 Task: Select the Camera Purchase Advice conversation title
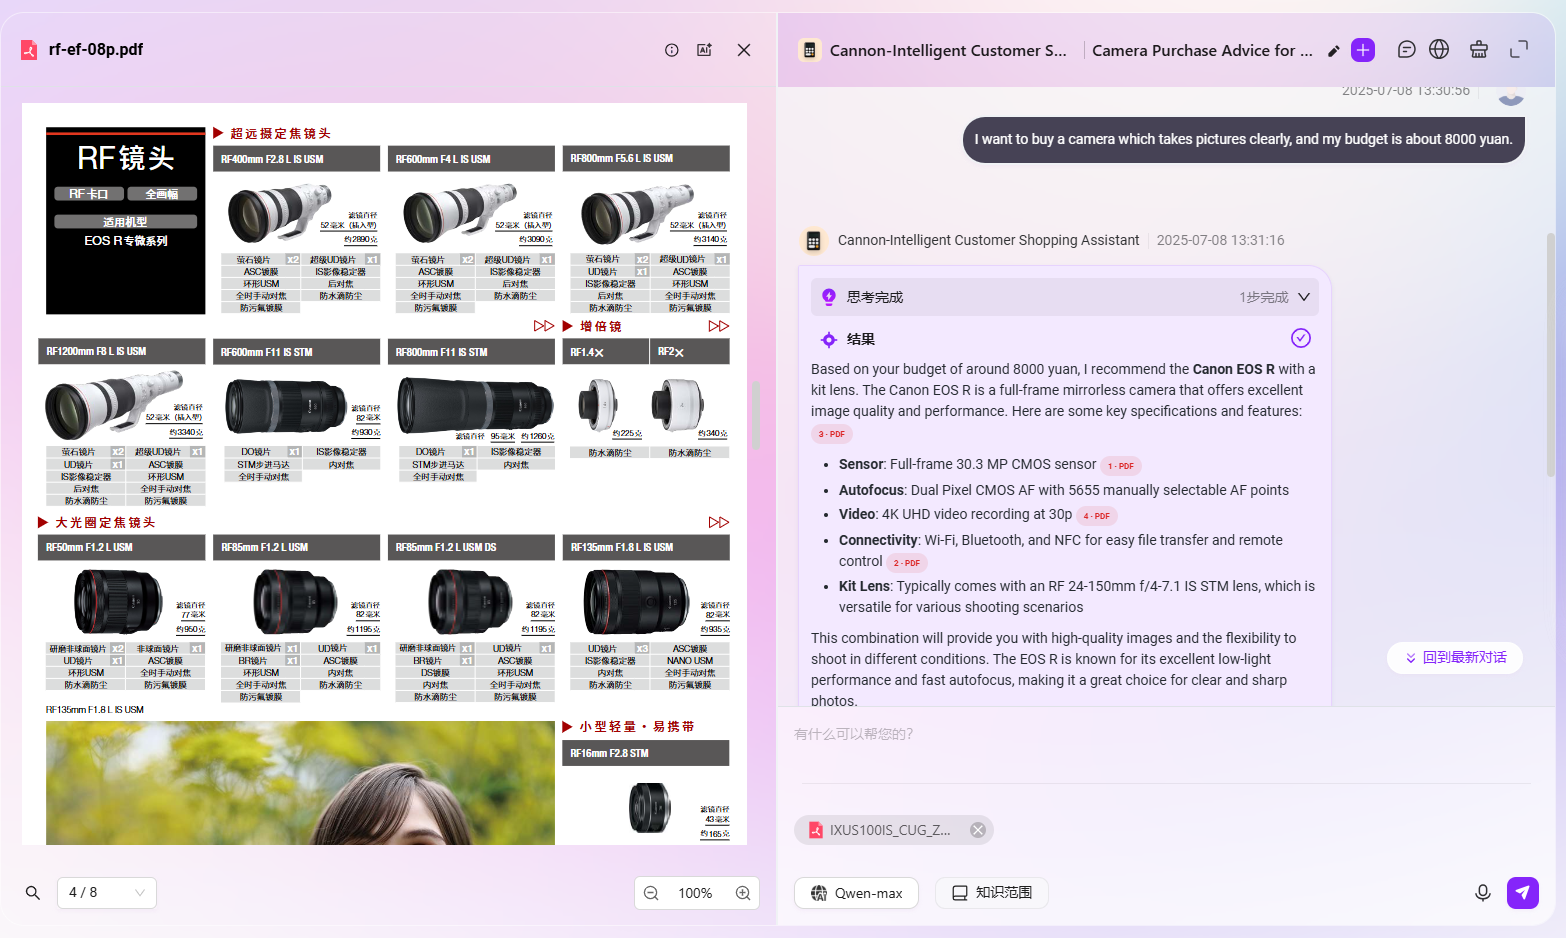pyautogui.click(x=1202, y=50)
